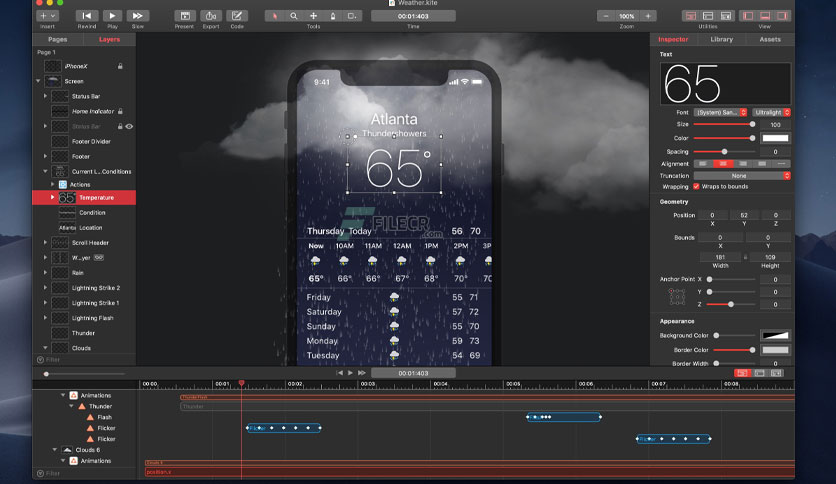Image resolution: width=836 pixels, height=484 pixels.
Task: Open the Ultralight font weight dropdown
Action: pos(771,112)
